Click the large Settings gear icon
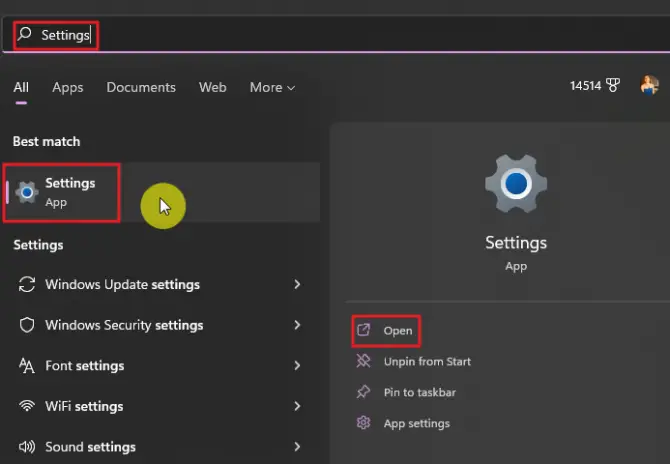 pos(516,183)
